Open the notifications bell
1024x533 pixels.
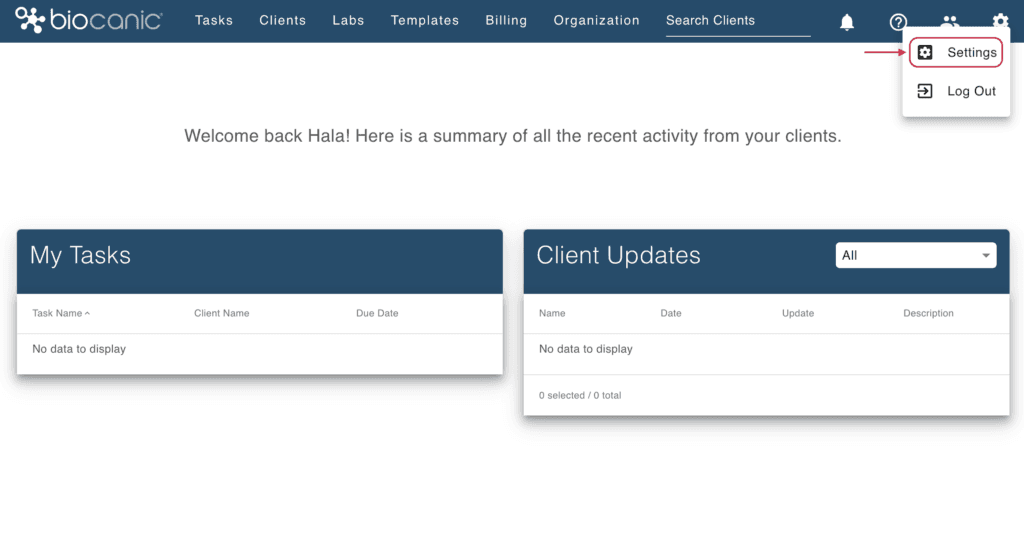pyautogui.click(x=846, y=22)
